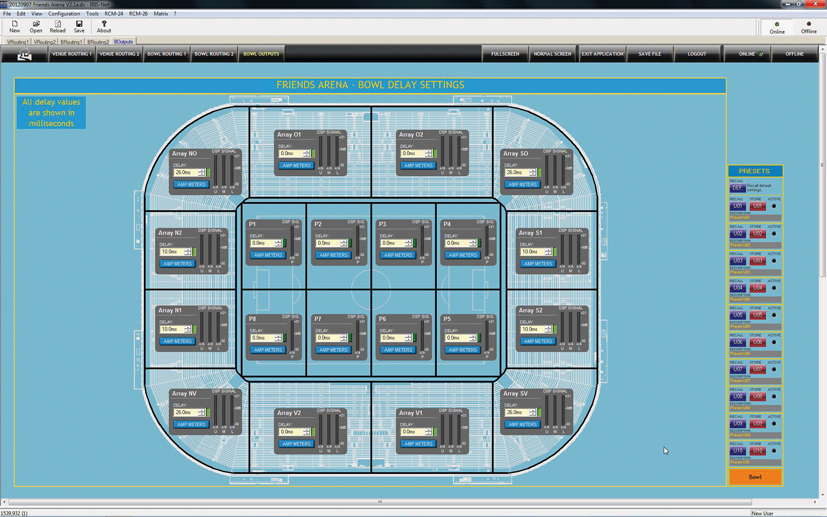Adjust Array O1 delay with stepper arrows

click(x=306, y=154)
